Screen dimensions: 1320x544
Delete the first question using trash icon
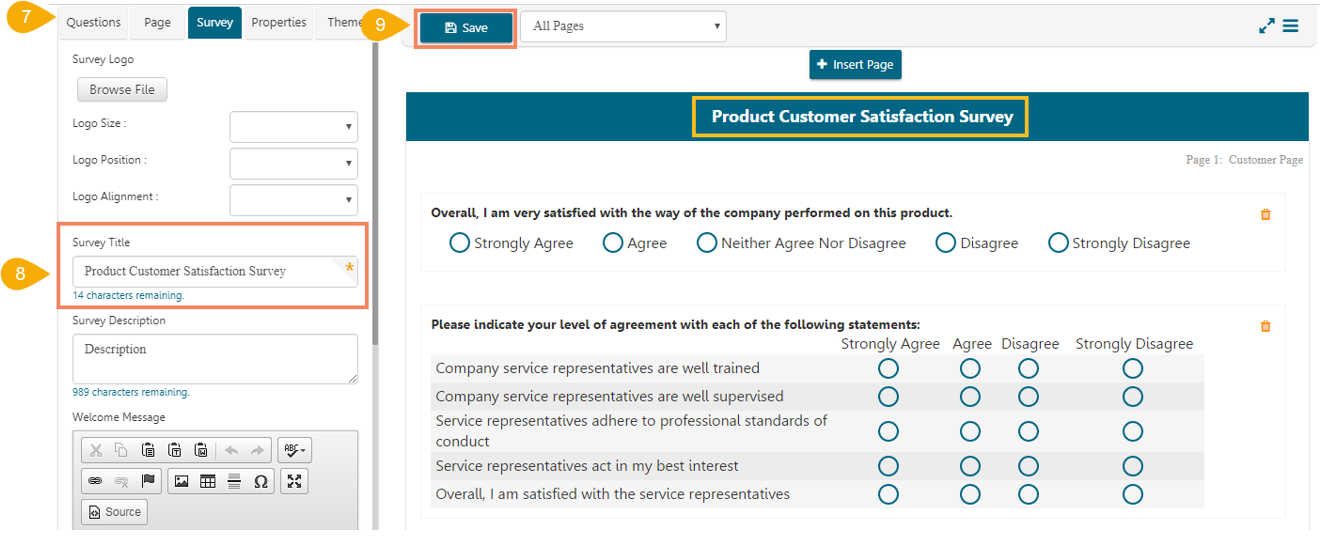(1265, 214)
